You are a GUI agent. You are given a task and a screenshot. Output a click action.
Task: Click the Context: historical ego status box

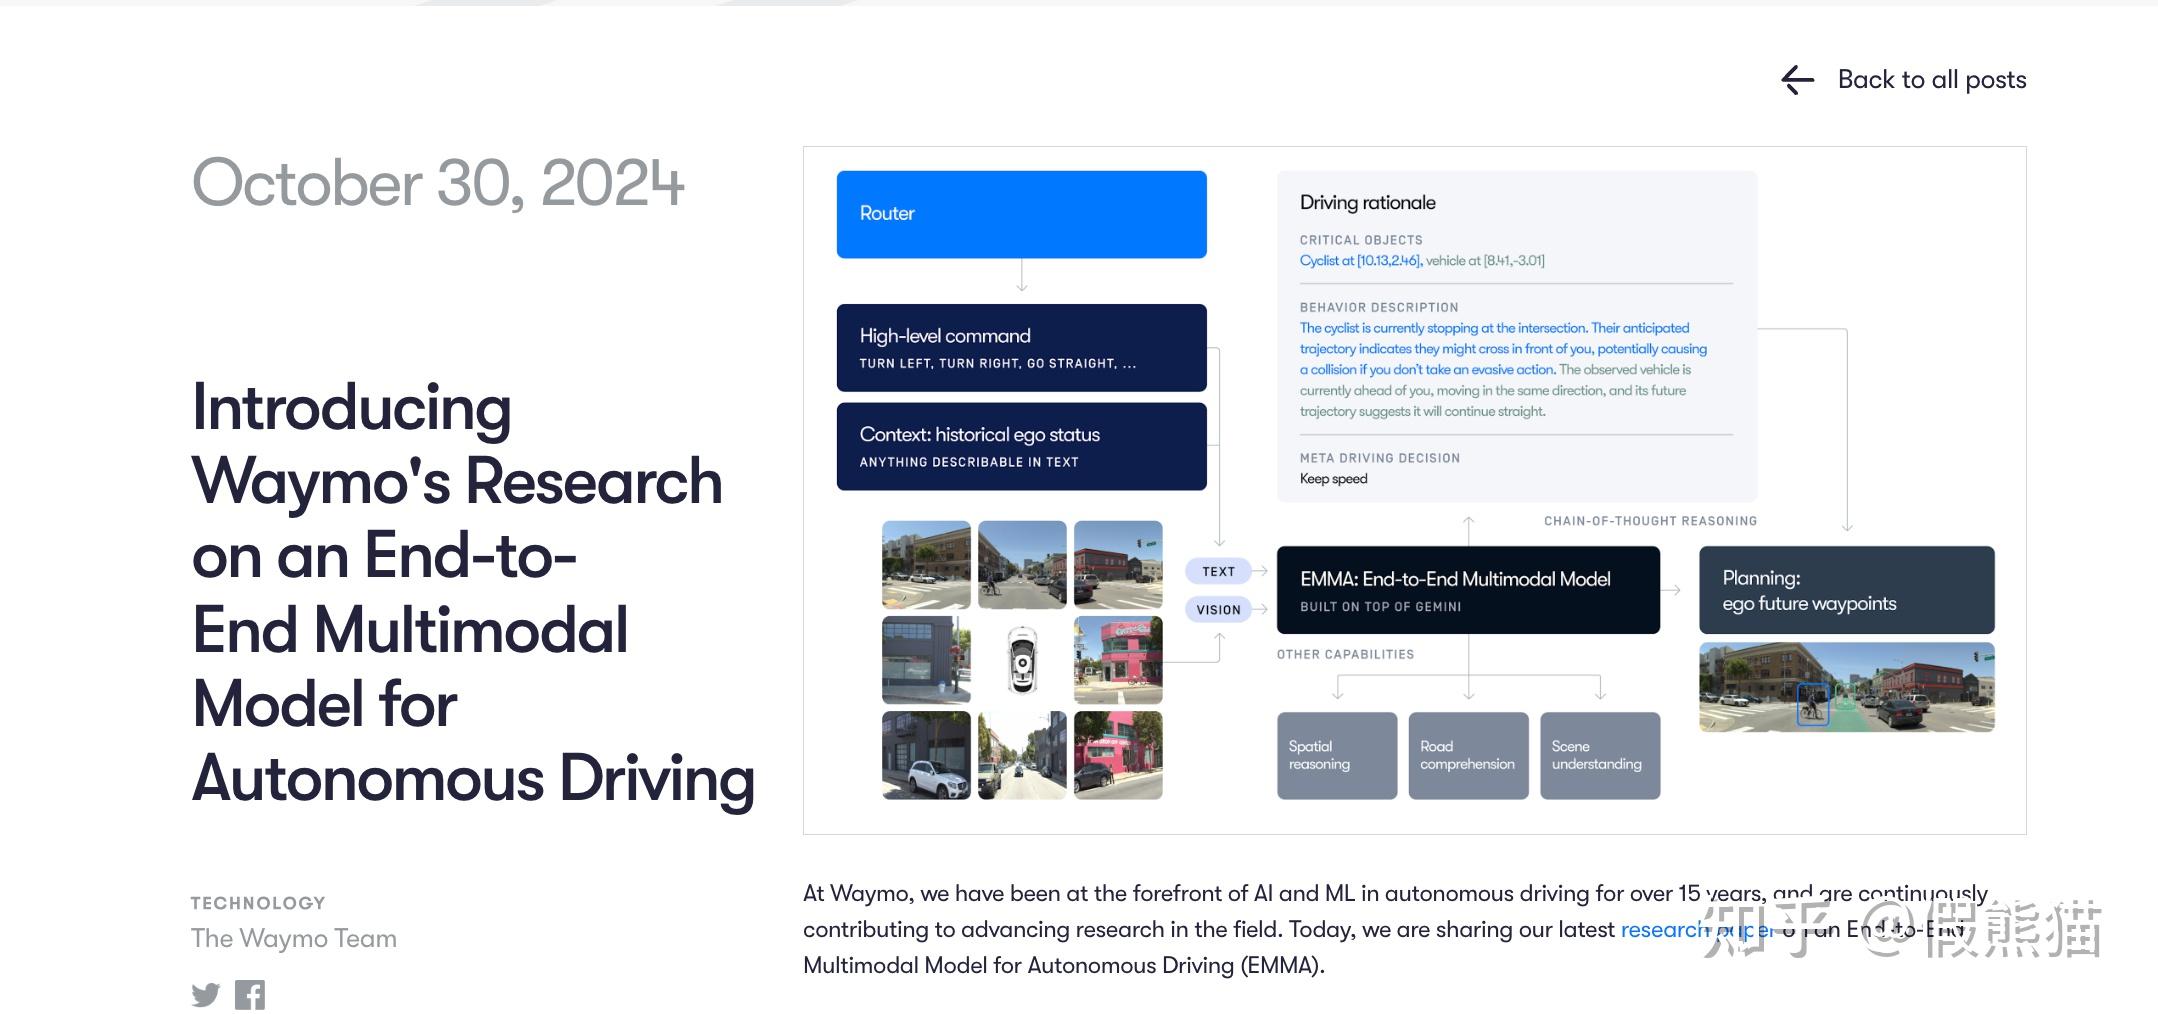(x=1021, y=446)
